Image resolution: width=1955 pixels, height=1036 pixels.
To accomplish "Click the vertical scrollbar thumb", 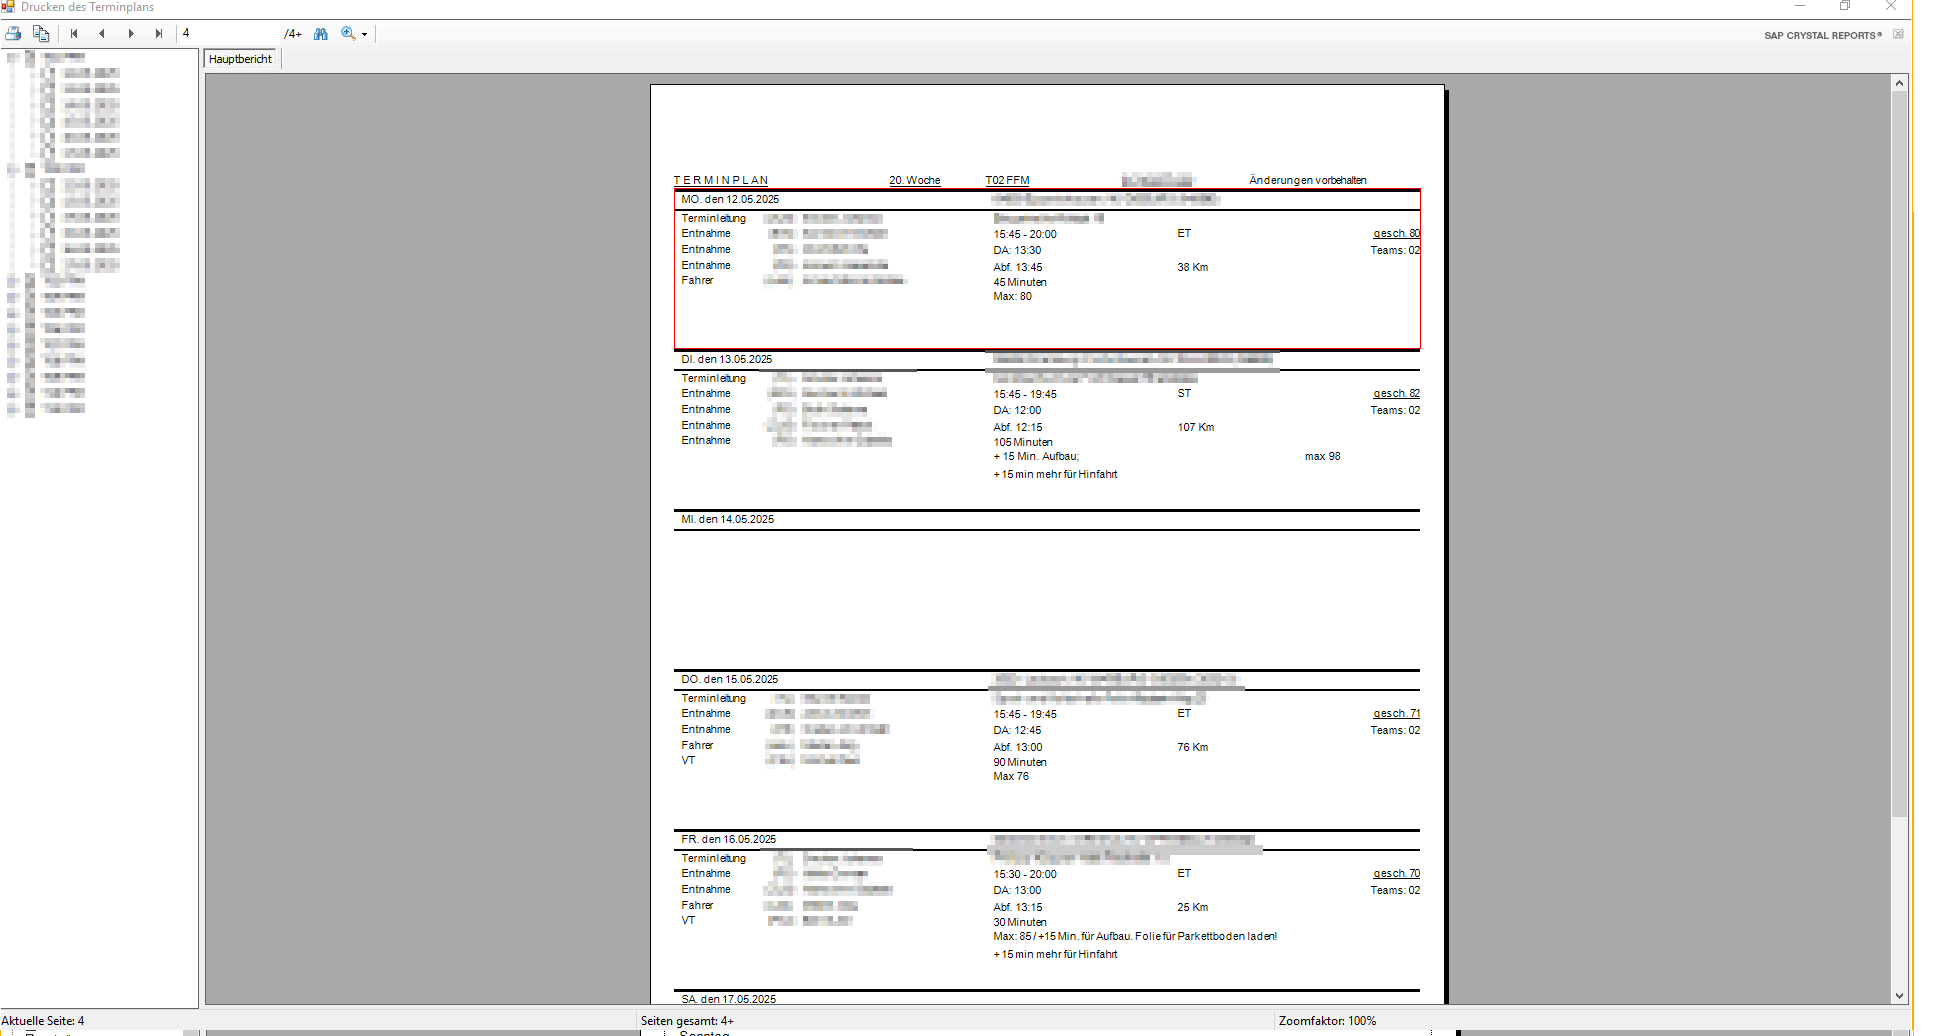I will 1899,455.
